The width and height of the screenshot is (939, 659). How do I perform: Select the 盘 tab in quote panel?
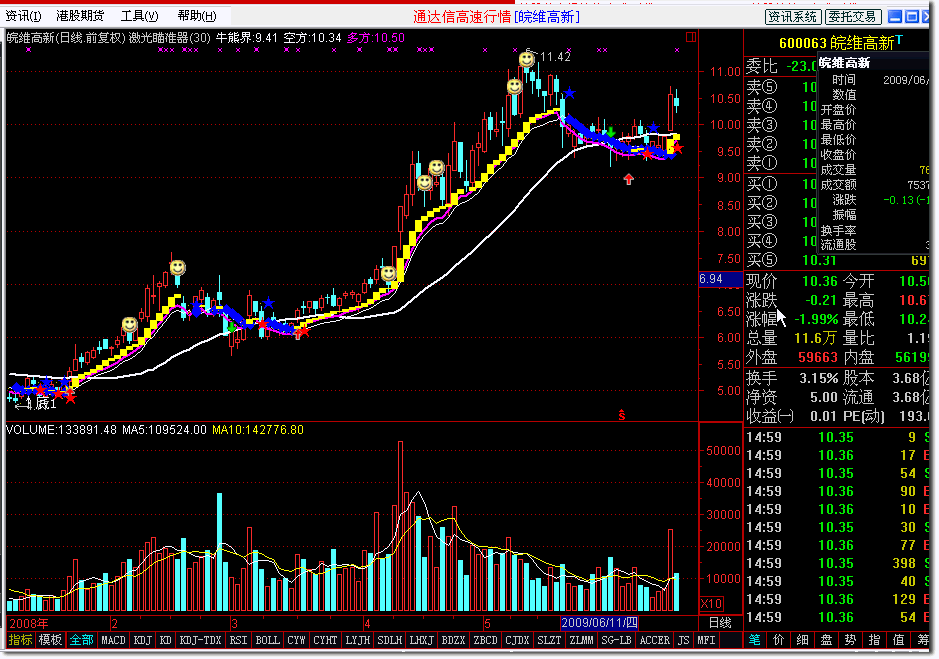click(x=826, y=640)
